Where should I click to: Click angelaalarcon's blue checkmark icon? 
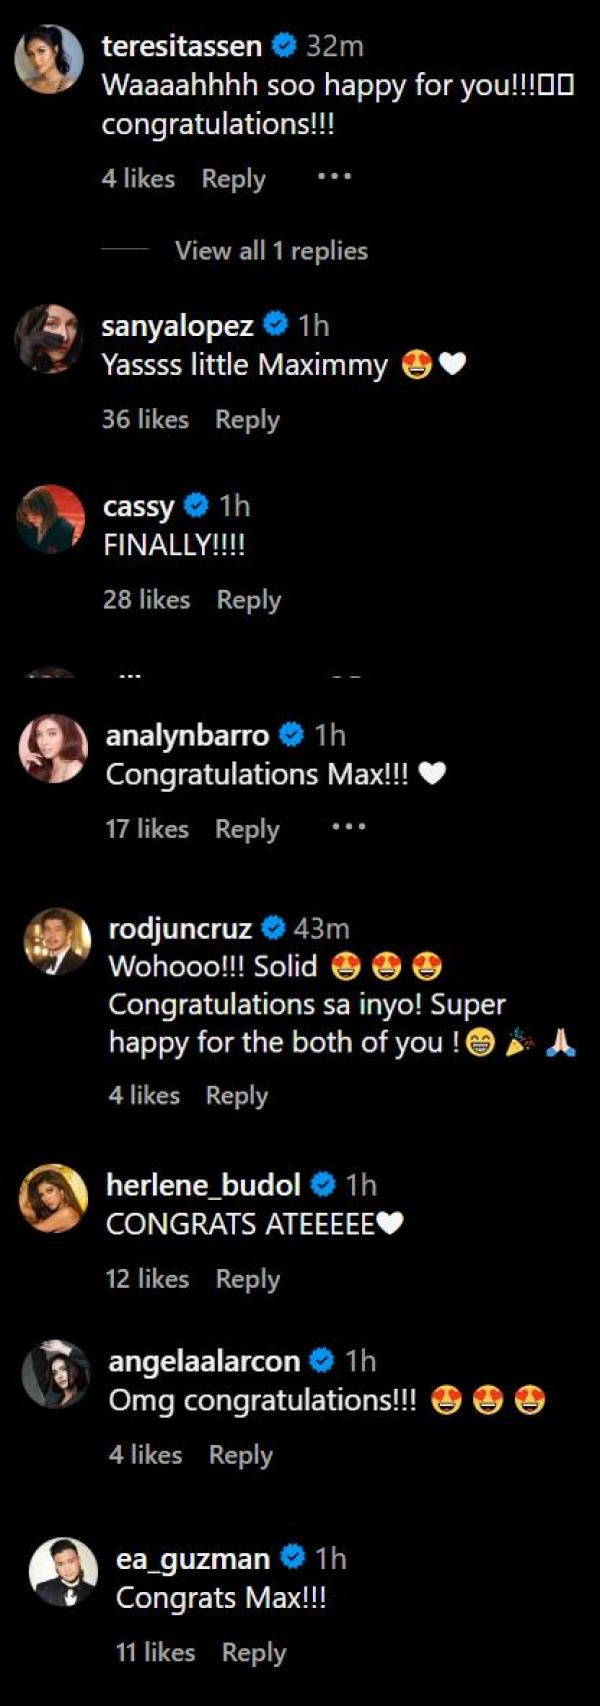click(x=321, y=1360)
